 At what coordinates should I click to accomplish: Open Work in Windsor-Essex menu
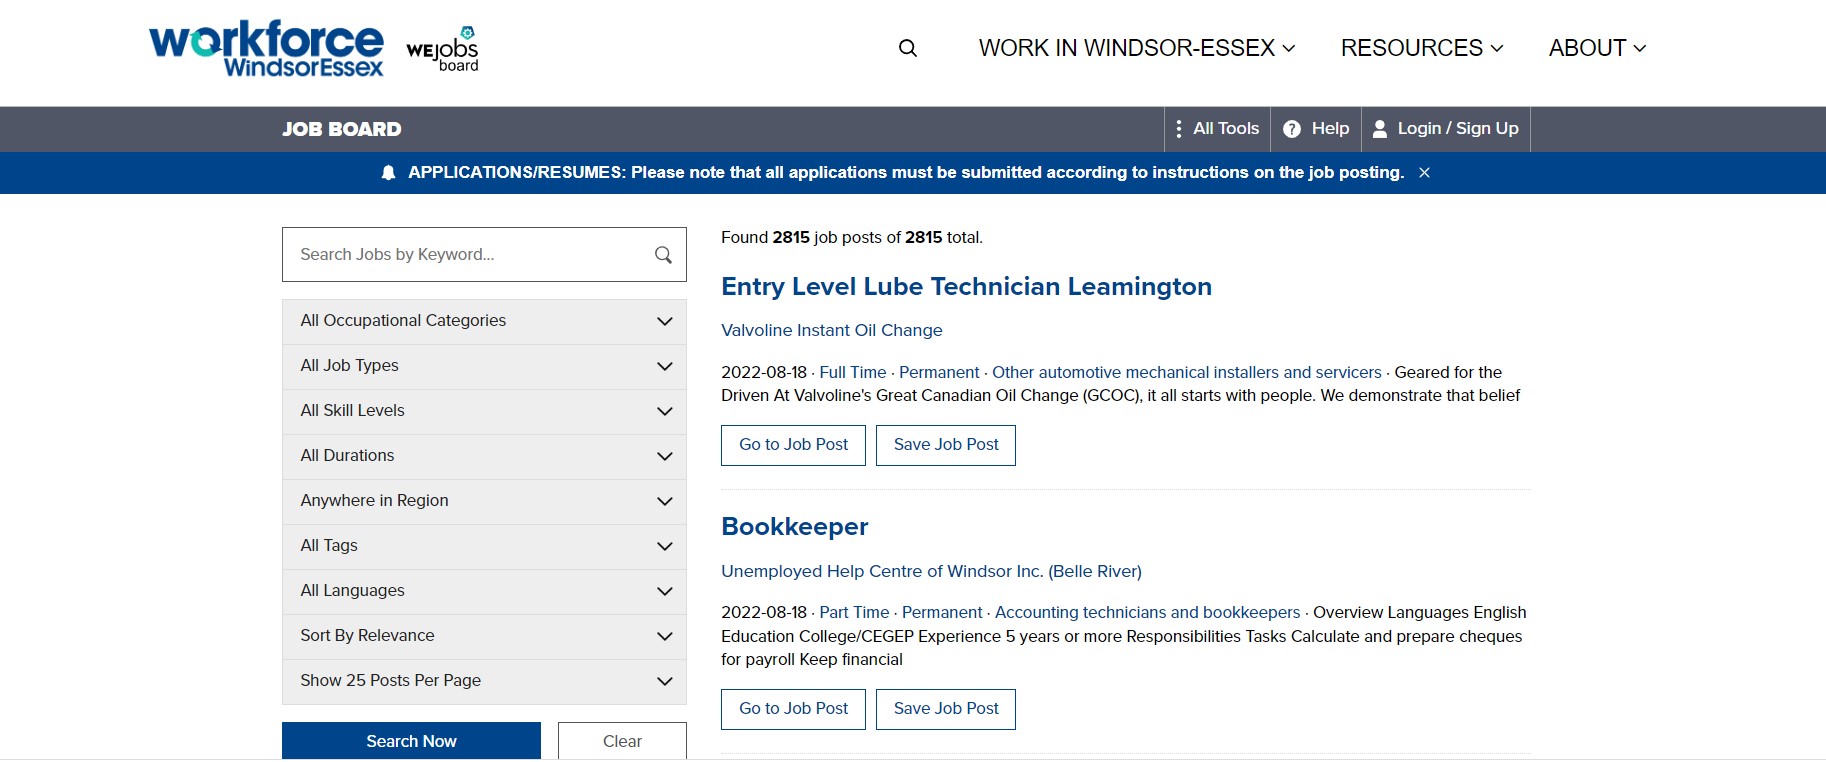click(1137, 48)
